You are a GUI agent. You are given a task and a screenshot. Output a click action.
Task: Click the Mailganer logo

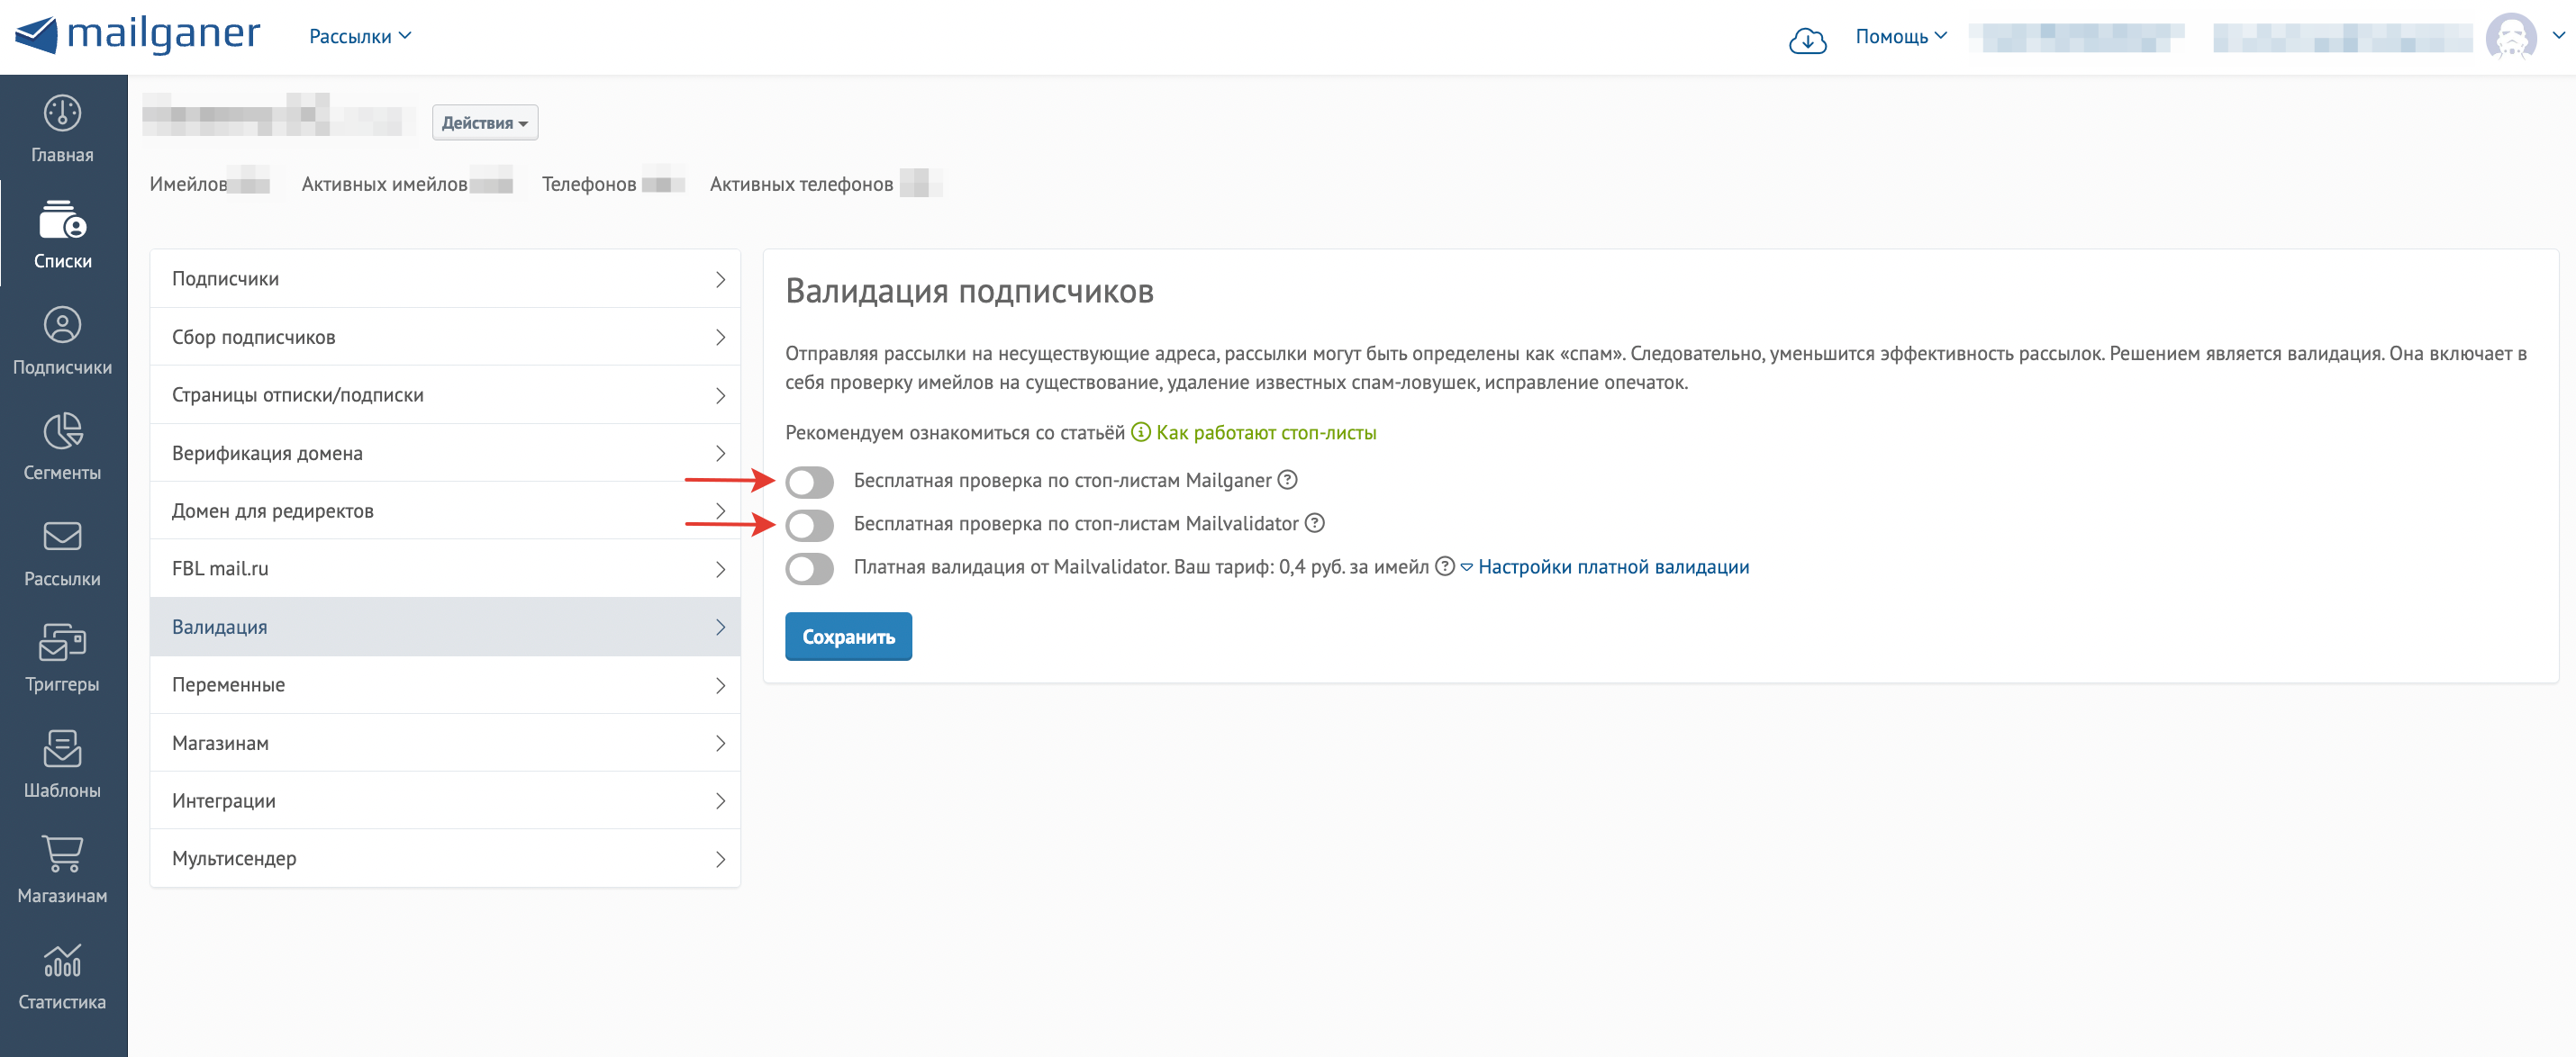click(138, 35)
